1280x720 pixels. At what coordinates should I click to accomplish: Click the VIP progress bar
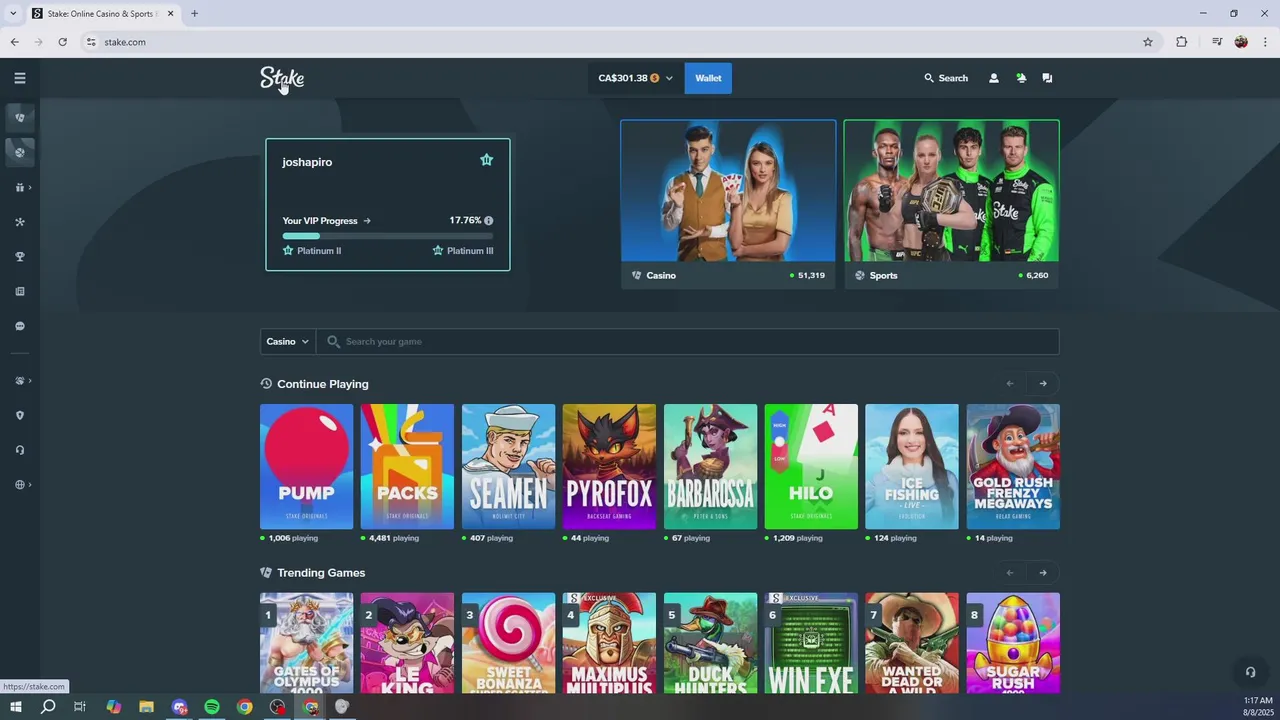tap(388, 236)
